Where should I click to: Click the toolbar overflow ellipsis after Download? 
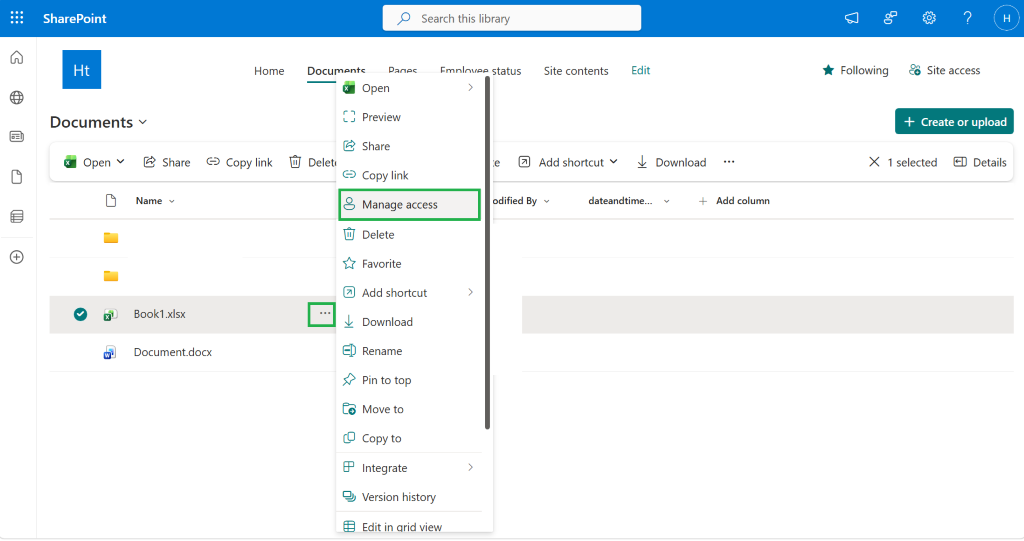coord(729,162)
